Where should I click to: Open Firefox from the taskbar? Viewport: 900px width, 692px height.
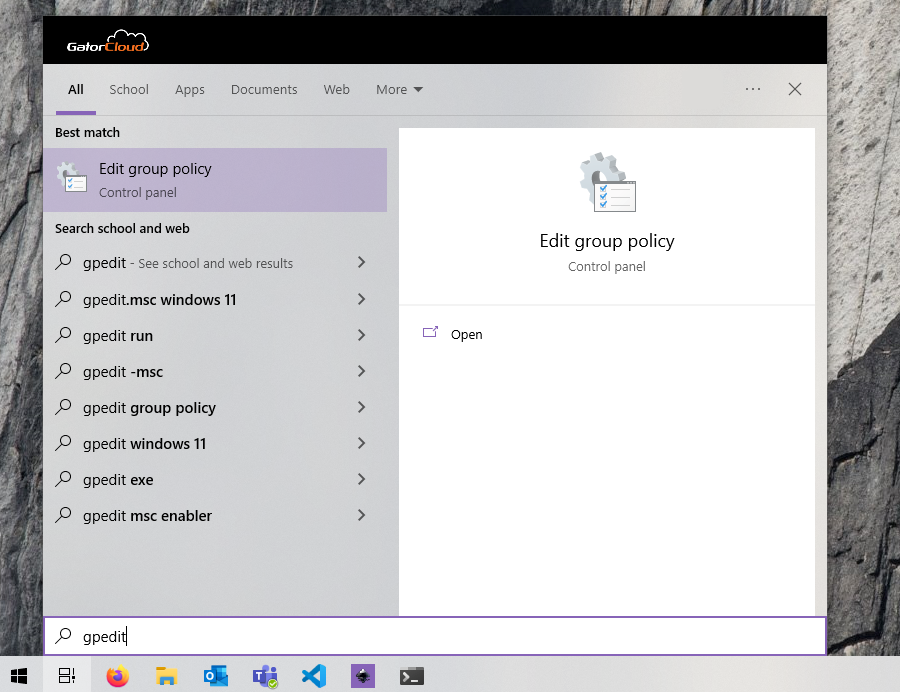click(x=118, y=676)
